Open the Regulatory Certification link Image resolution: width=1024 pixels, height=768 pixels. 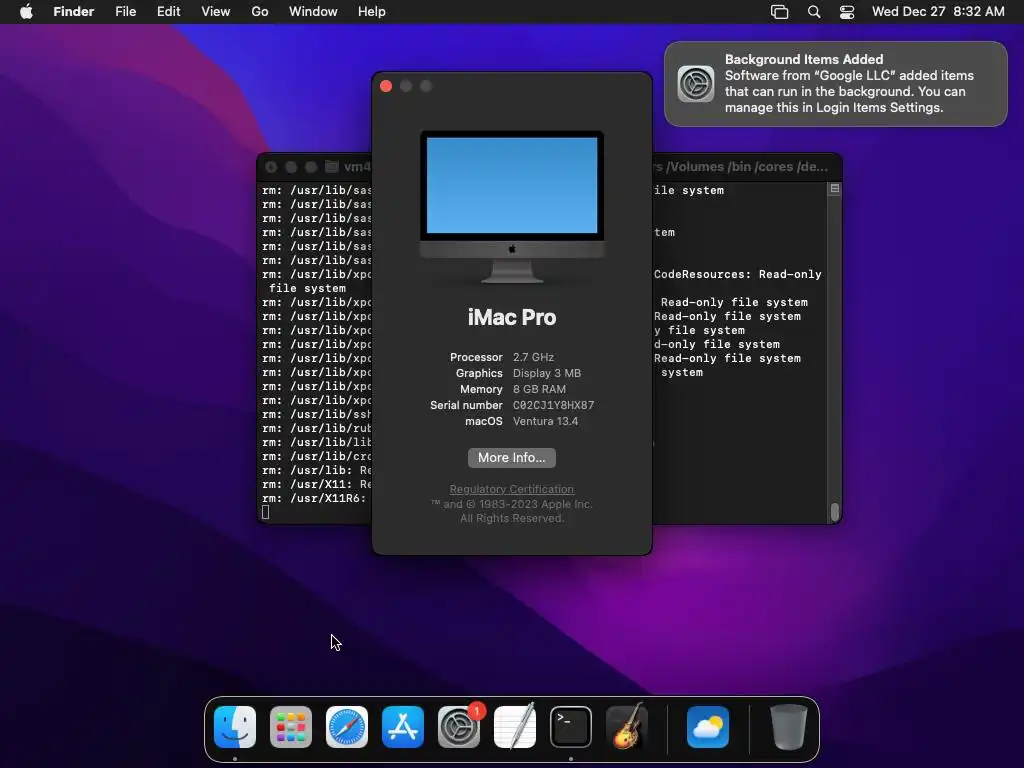click(x=512, y=489)
